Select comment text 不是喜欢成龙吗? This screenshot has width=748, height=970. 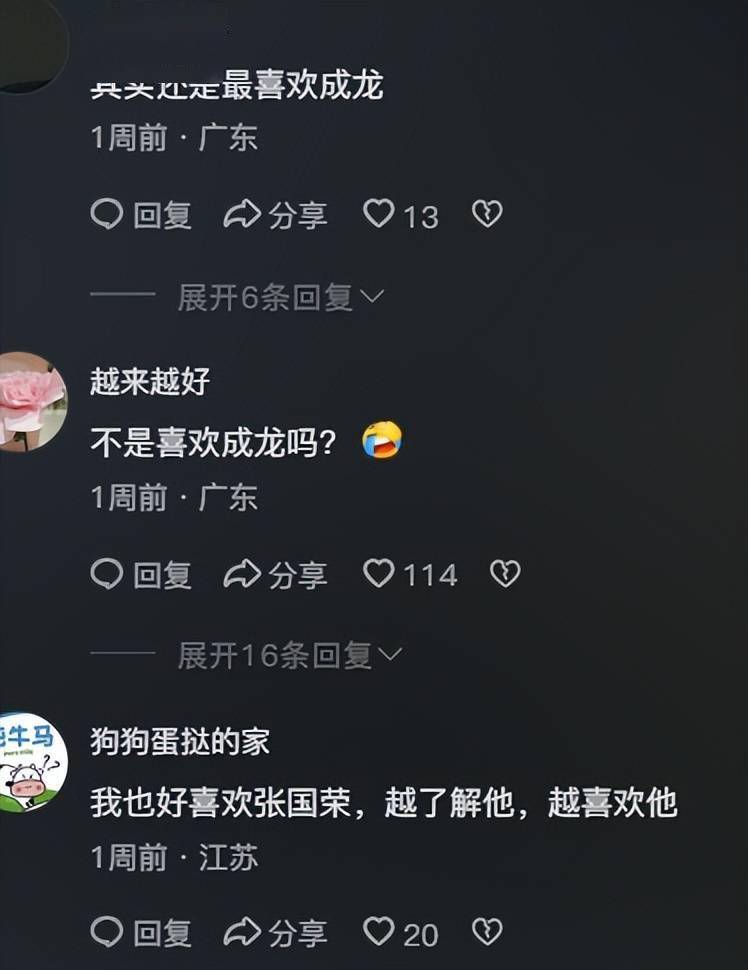(x=213, y=442)
